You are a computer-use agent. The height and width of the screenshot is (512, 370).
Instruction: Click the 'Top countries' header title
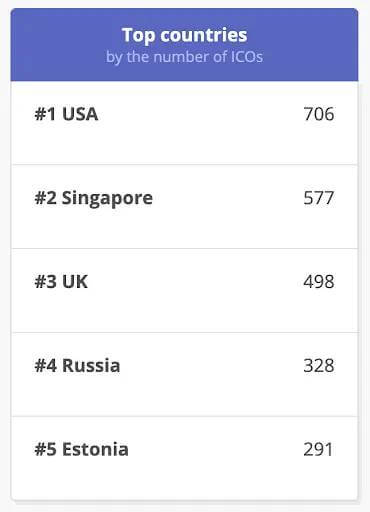coord(184,36)
